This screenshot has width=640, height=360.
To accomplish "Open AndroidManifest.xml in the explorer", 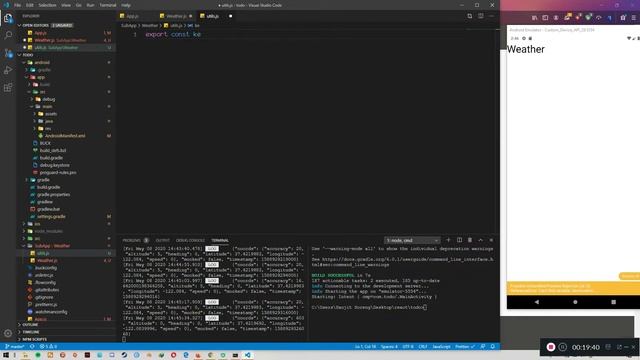I will 64,136.
